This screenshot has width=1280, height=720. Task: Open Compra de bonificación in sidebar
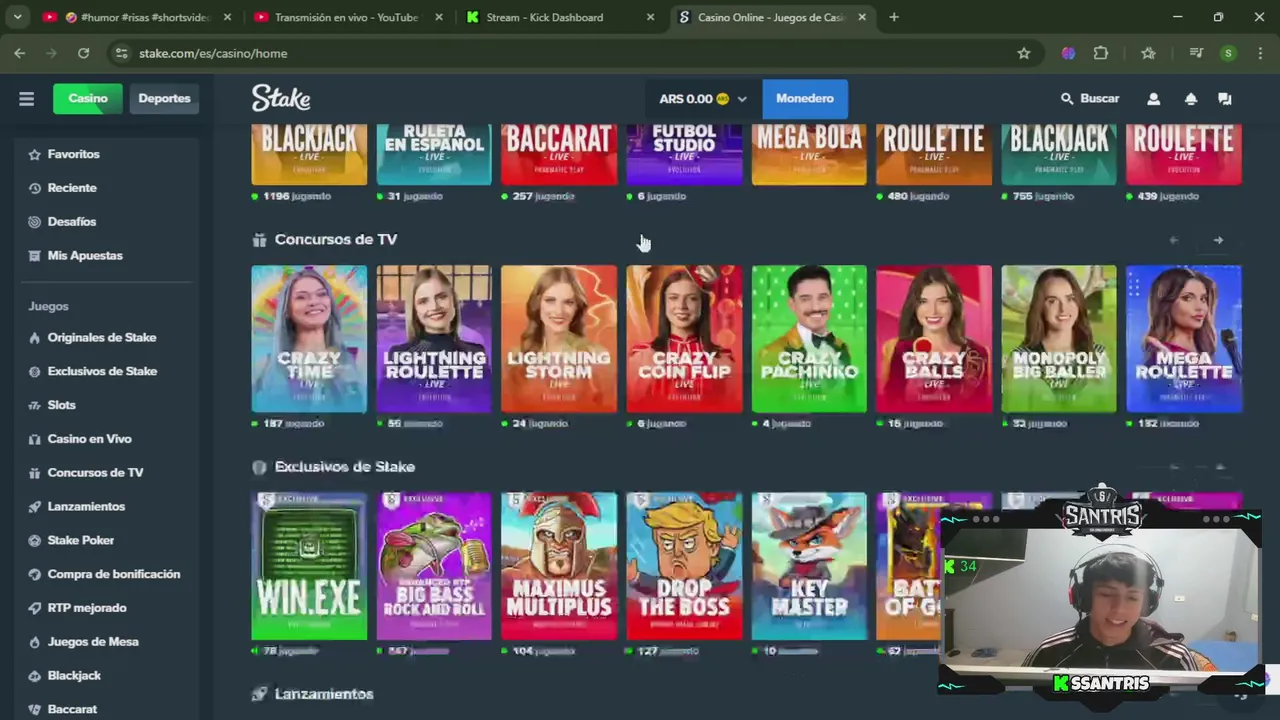tap(114, 574)
